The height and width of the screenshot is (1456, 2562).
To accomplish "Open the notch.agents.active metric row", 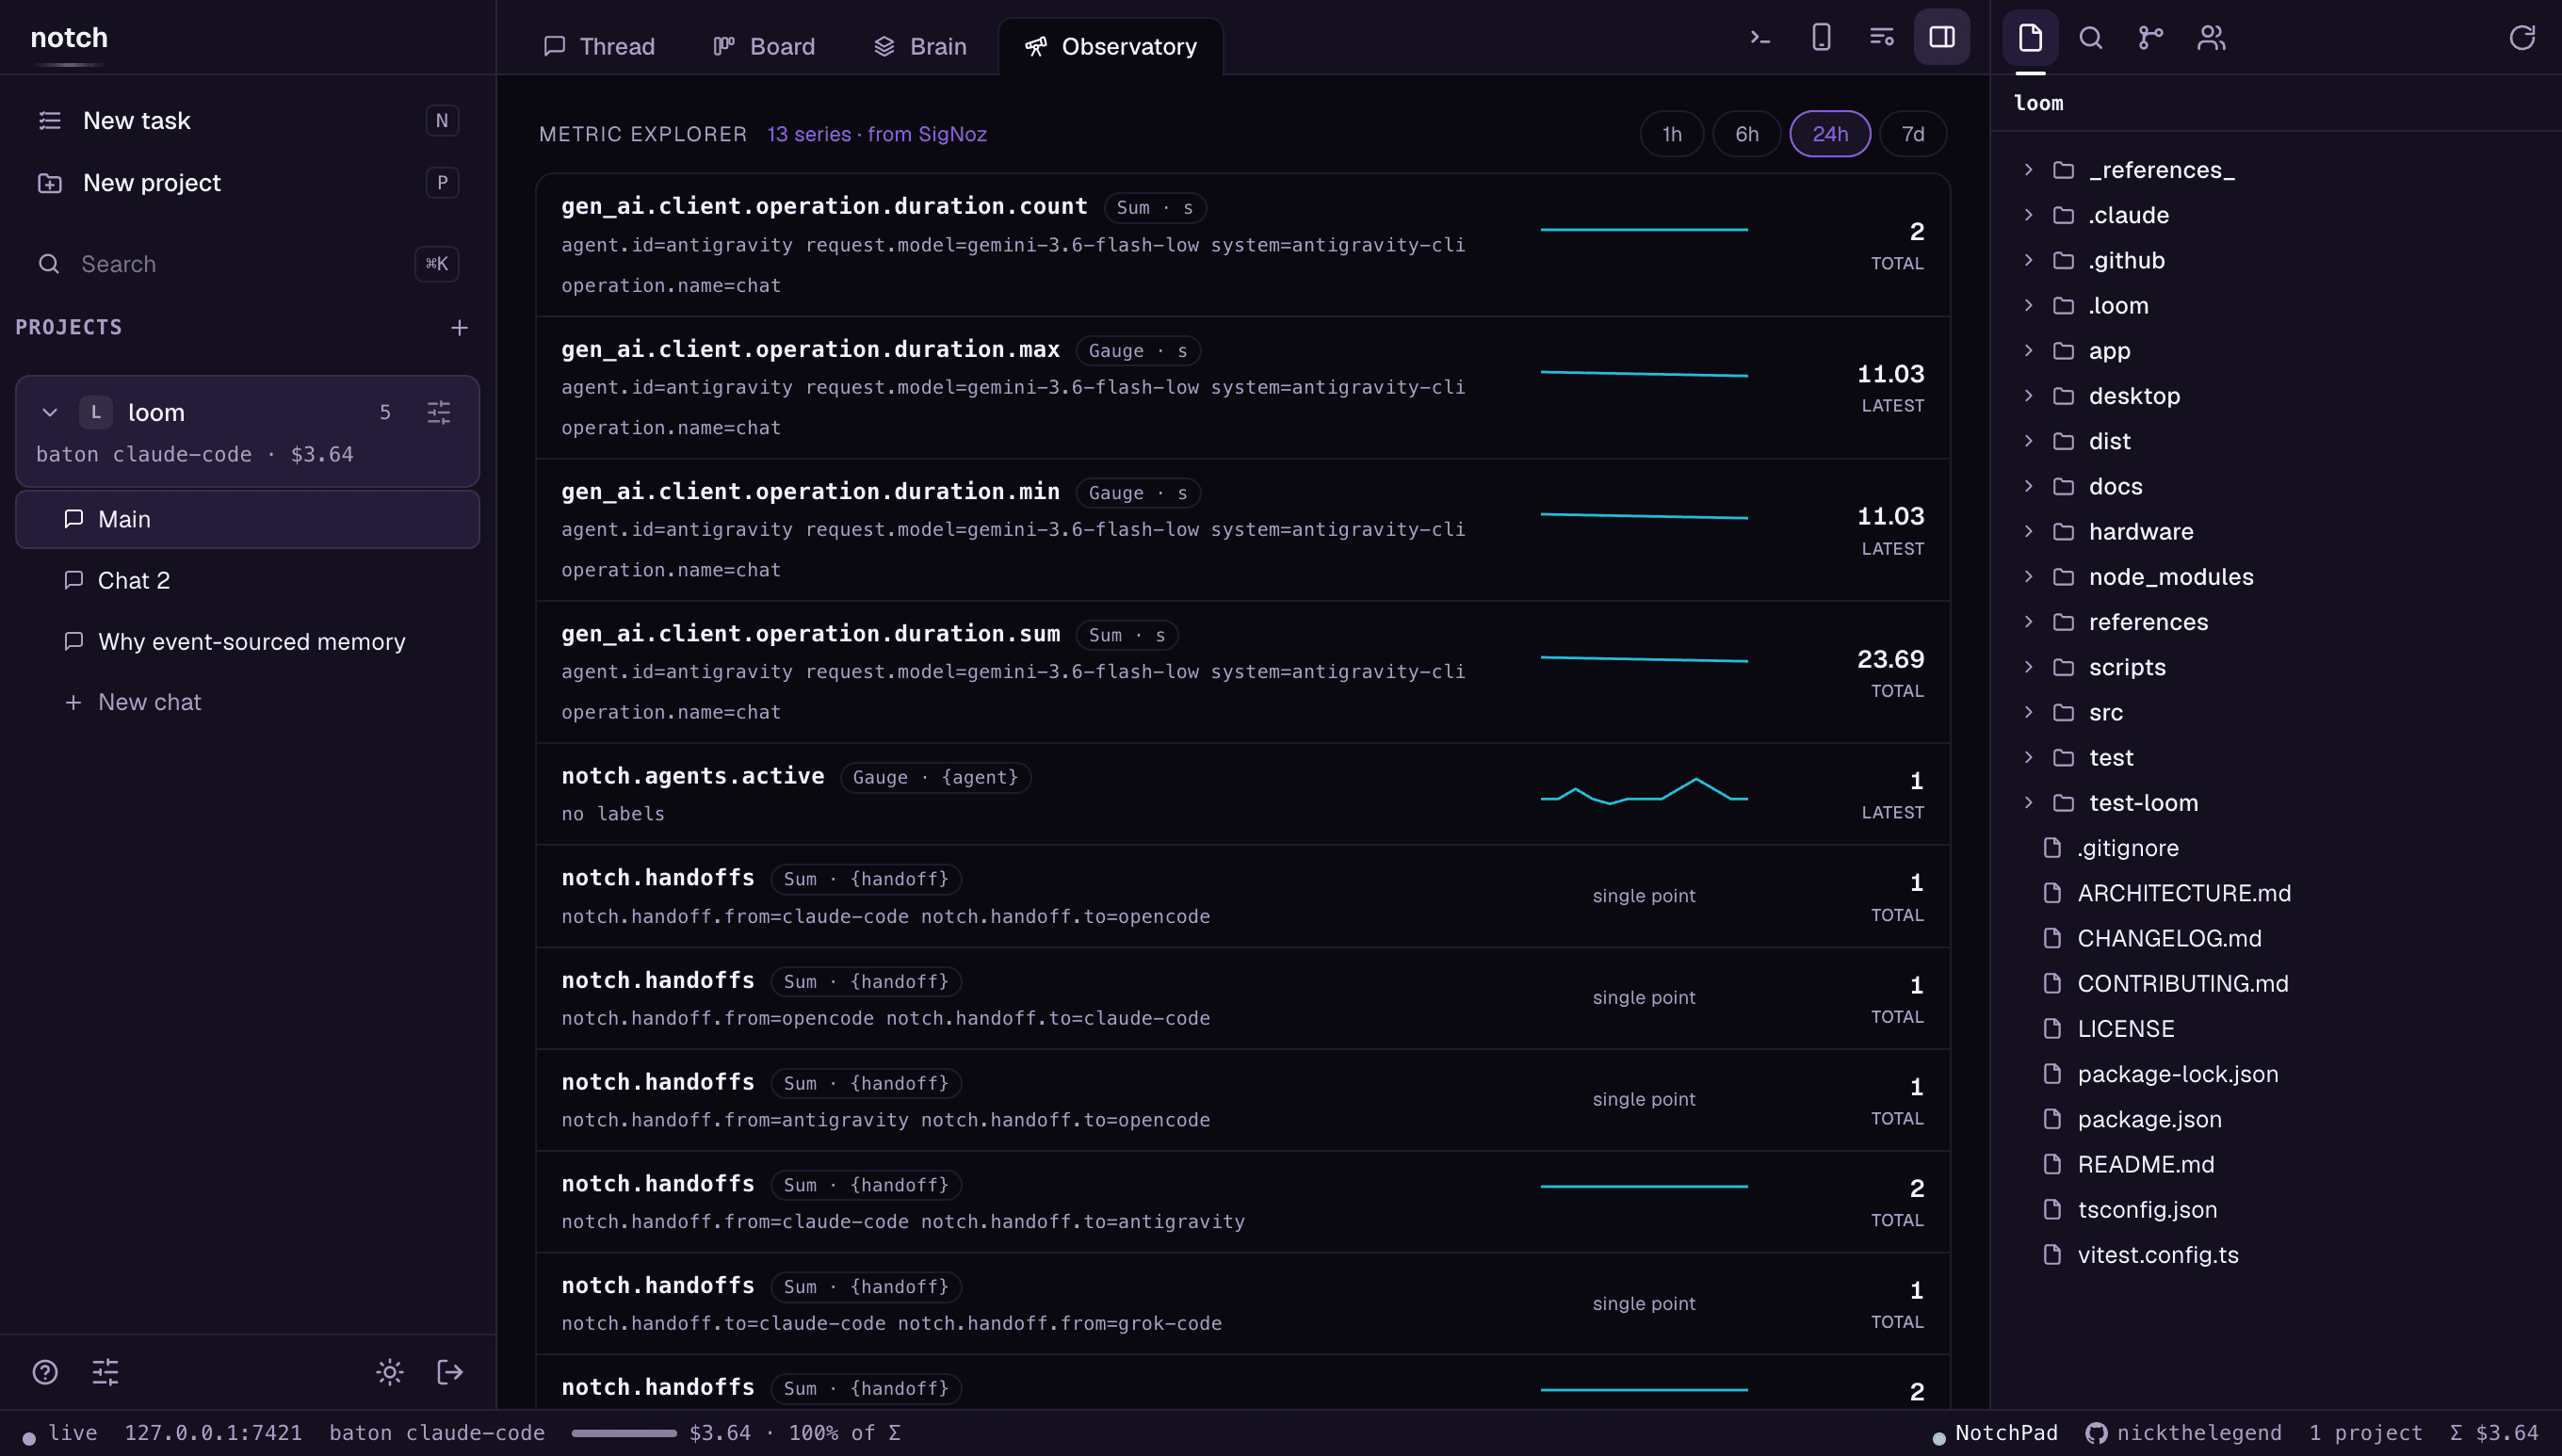I will (1243, 794).
